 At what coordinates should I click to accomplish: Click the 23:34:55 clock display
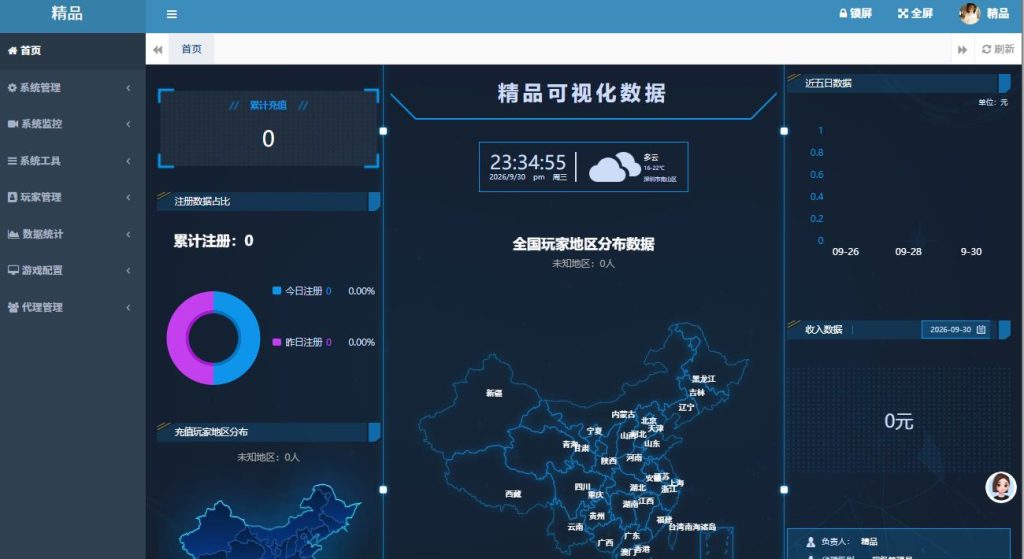[528, 162]
